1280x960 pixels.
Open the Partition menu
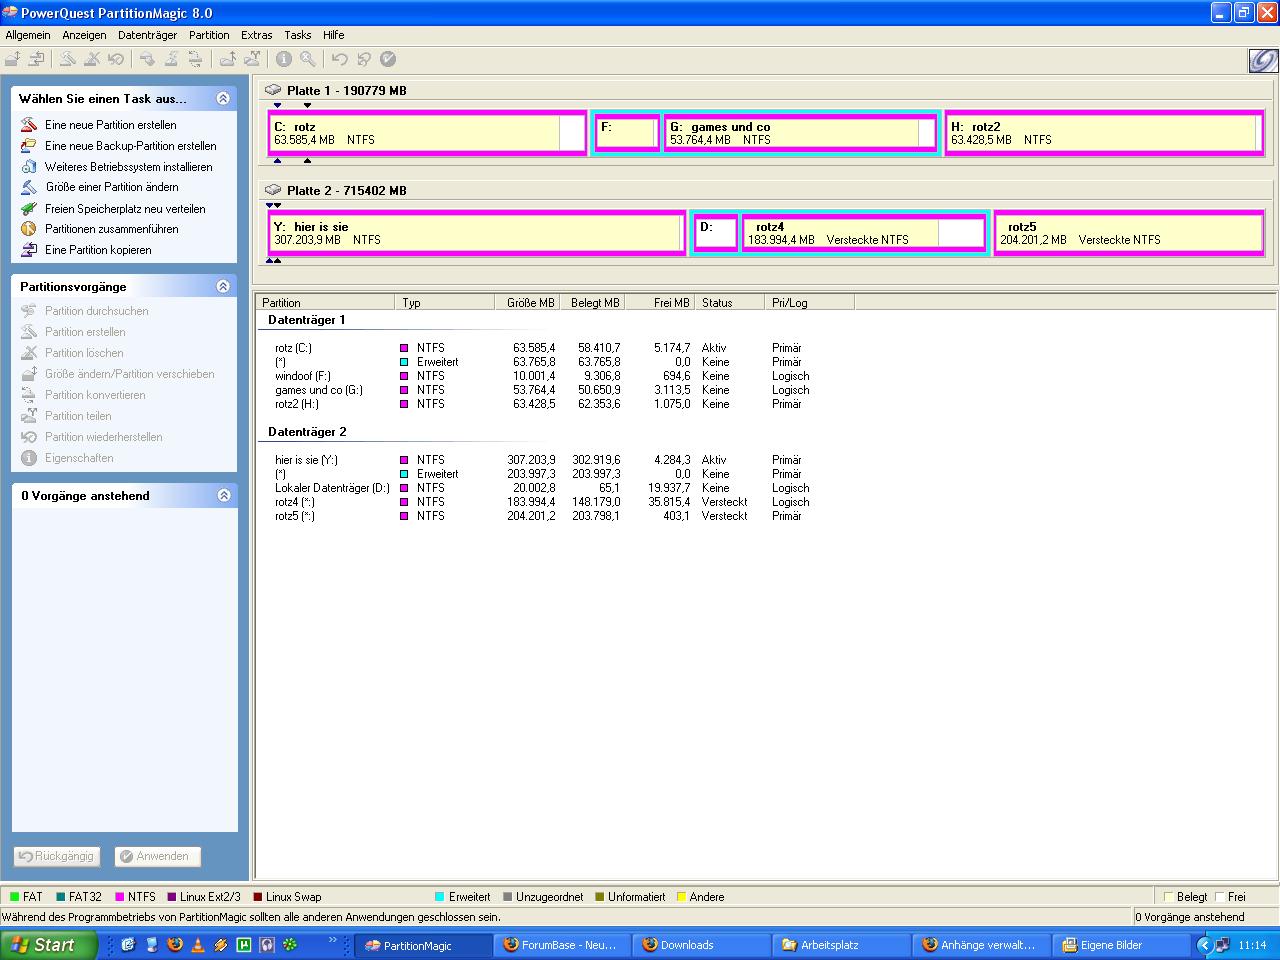point(209,35)
